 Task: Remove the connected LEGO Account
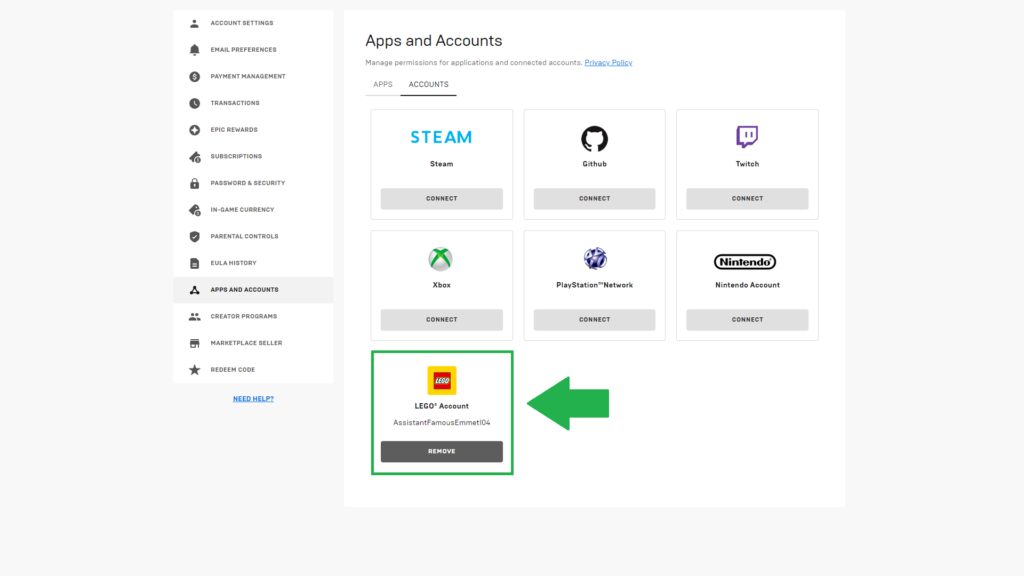[x=441, y=451]
